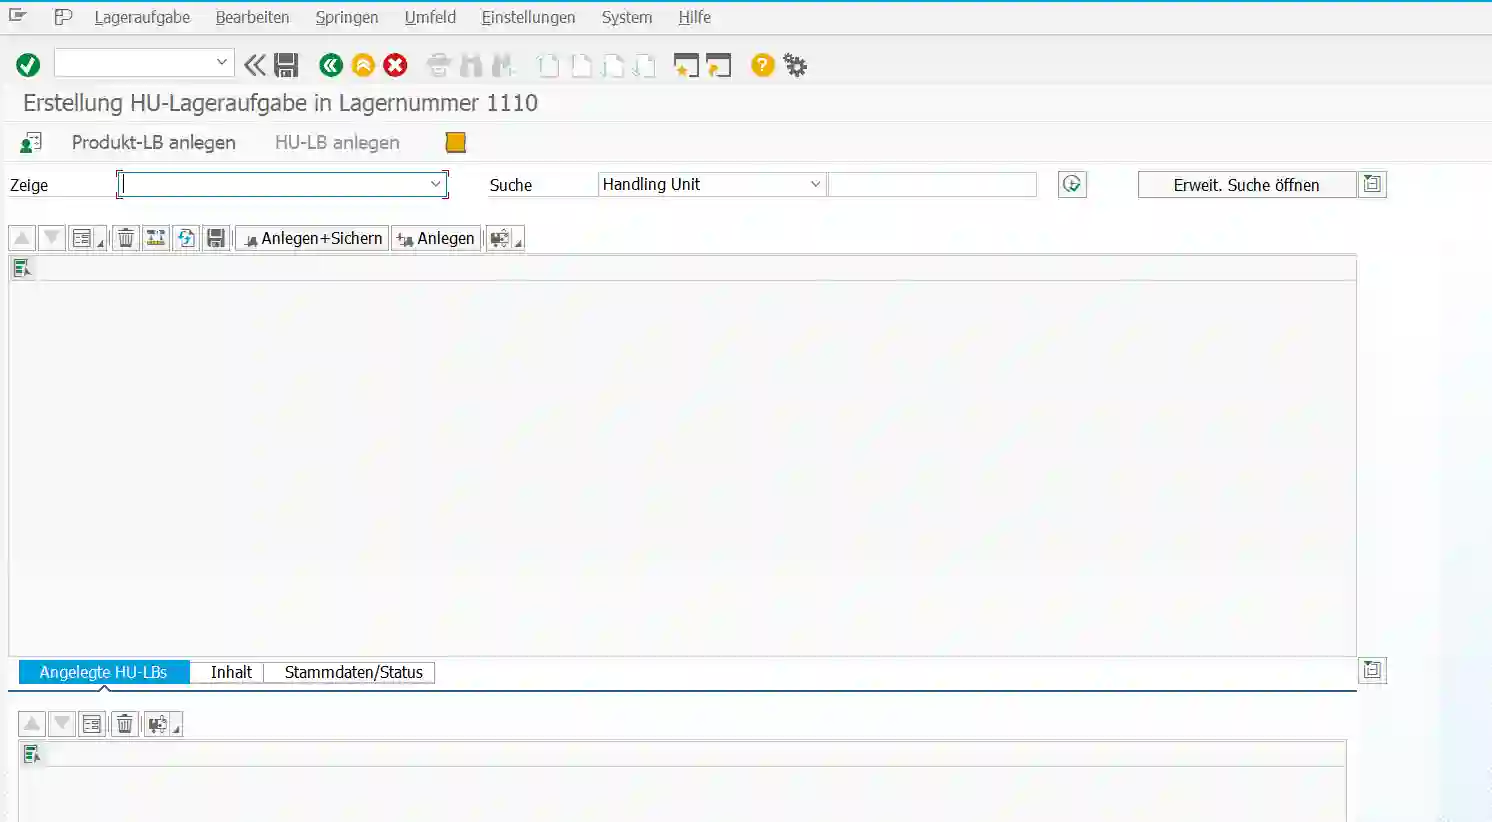Click the Erweit. Suche öffnen button

tap(1246, 185)
